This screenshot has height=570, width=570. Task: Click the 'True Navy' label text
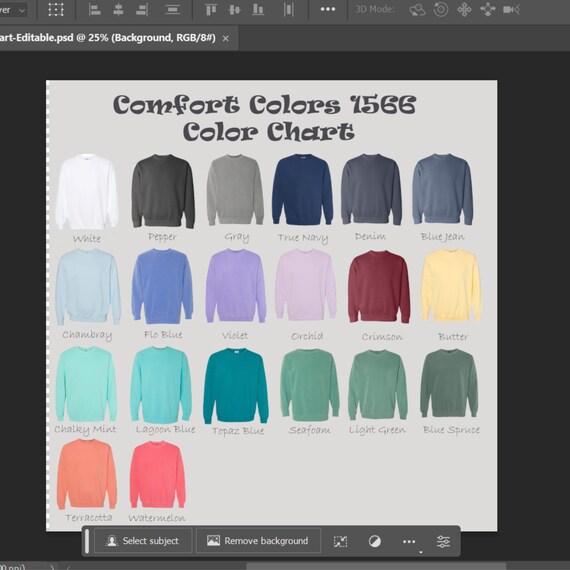303,238
